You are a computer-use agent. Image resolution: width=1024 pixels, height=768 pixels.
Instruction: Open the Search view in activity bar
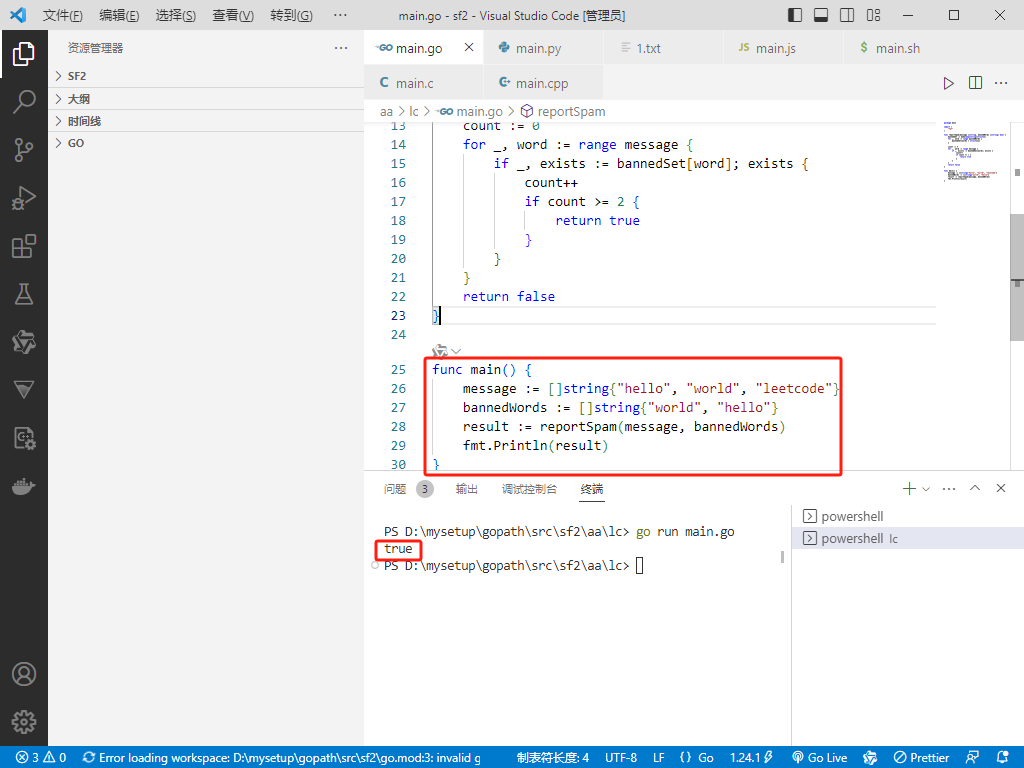[24, 102]
